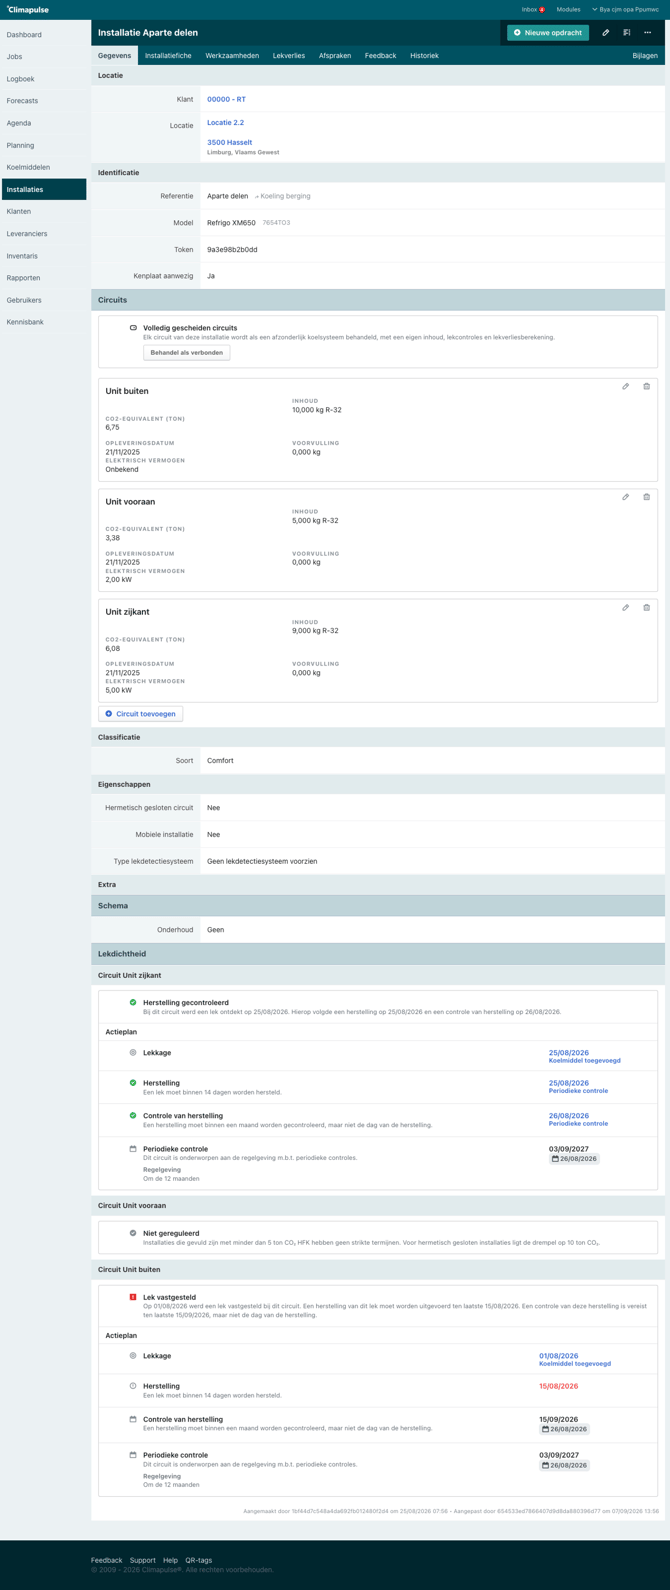Image resolution: width=670 pixels, height=1590 pixels.
Task: Click Unit buiten Herstelling clock icon
Action: 133,1386
